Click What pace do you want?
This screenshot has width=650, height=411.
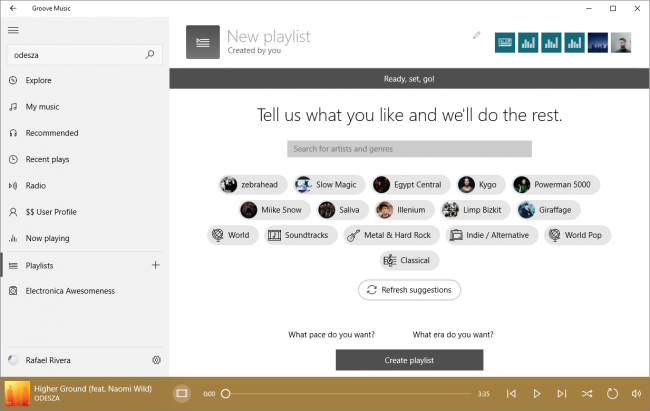331,335
